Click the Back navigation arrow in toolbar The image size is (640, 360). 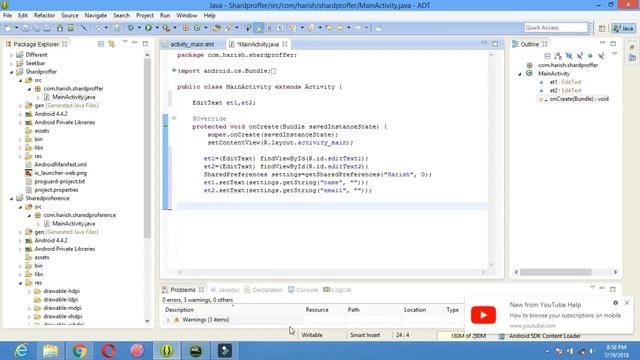pos(340,28)
